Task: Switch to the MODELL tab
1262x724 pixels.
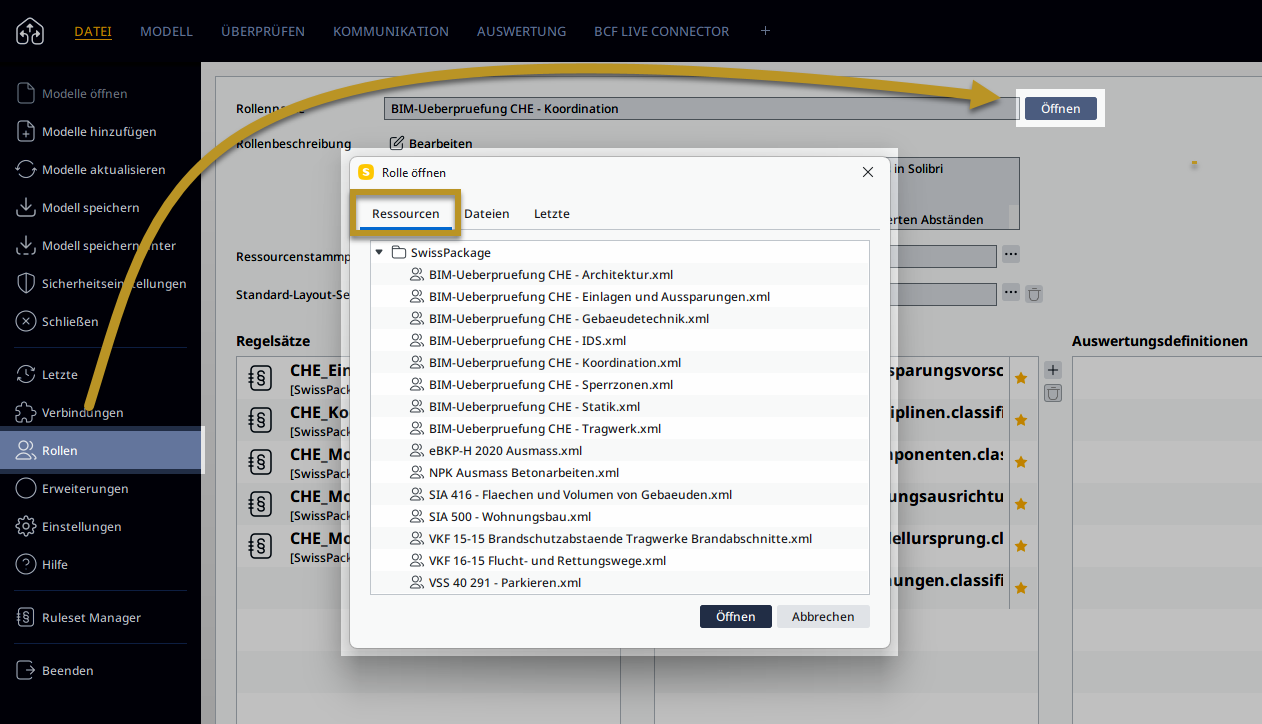Action: point(166,31)
